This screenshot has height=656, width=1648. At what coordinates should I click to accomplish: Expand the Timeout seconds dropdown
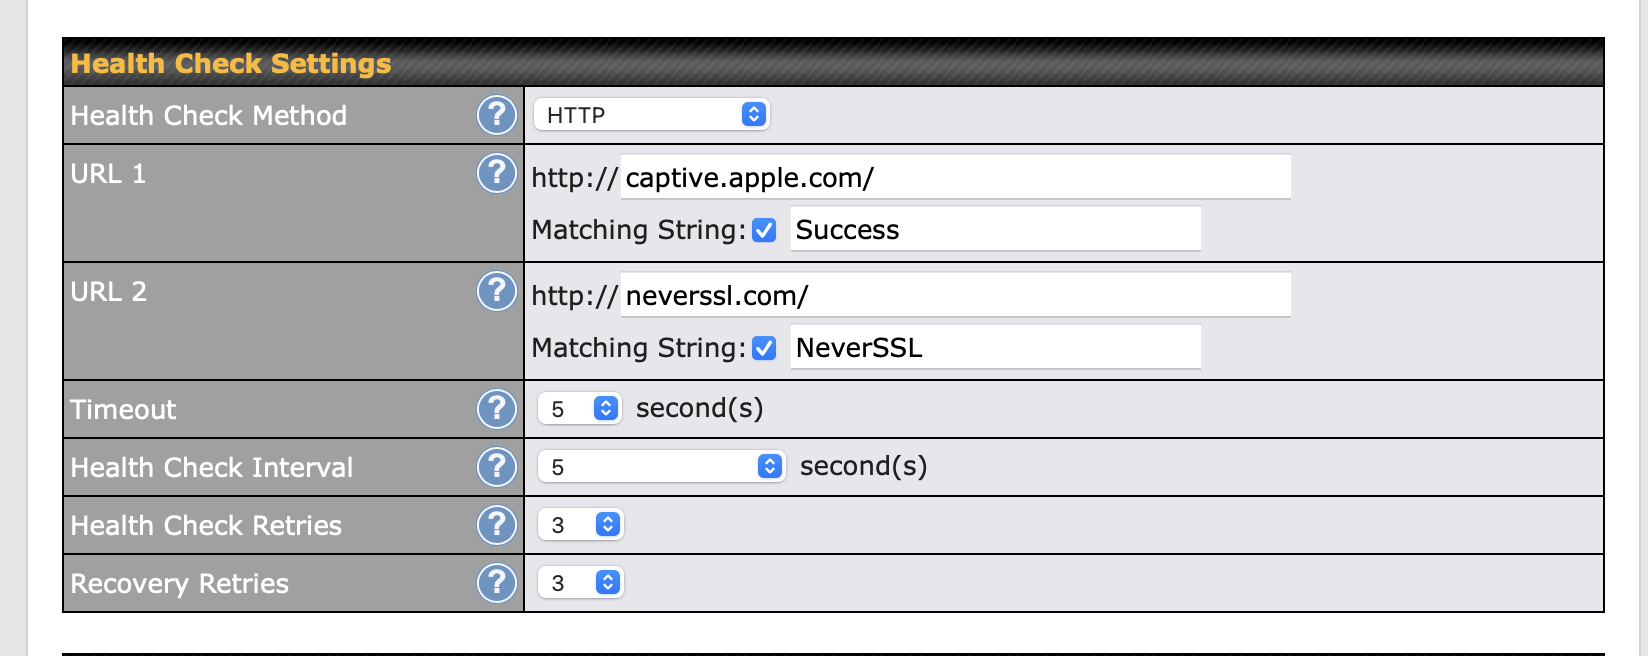[580, 409]
